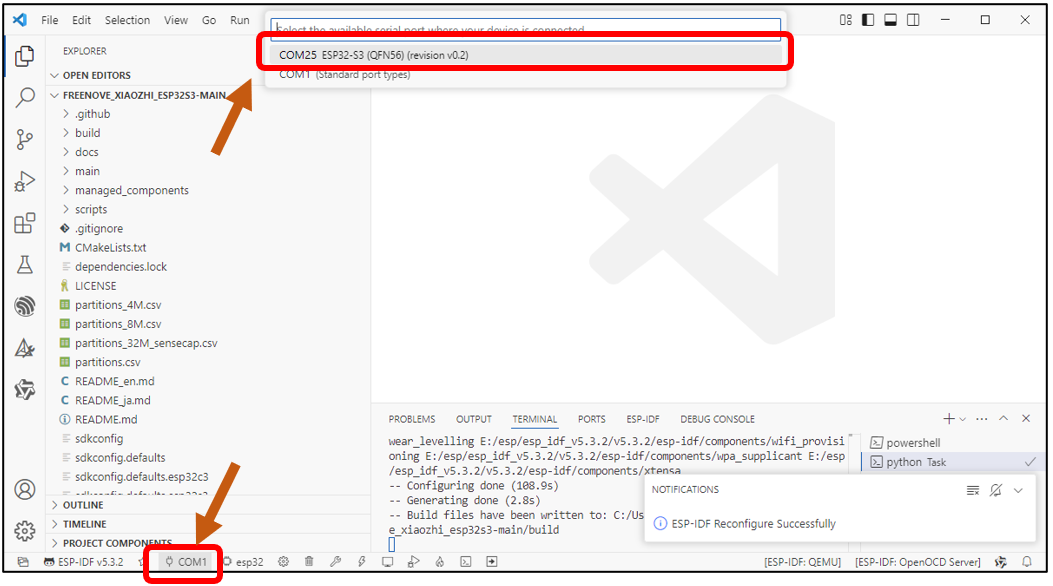Click [ESP-IDF: OpenOCD Server] status item
The image size is (1053, 586).
917,562
